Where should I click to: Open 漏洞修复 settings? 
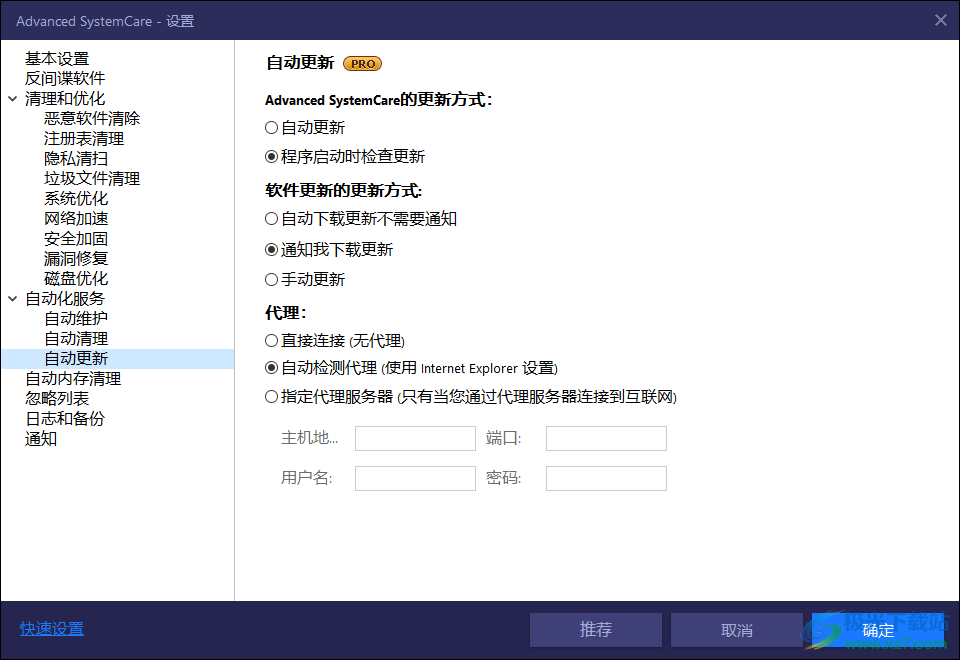[76, 258]
